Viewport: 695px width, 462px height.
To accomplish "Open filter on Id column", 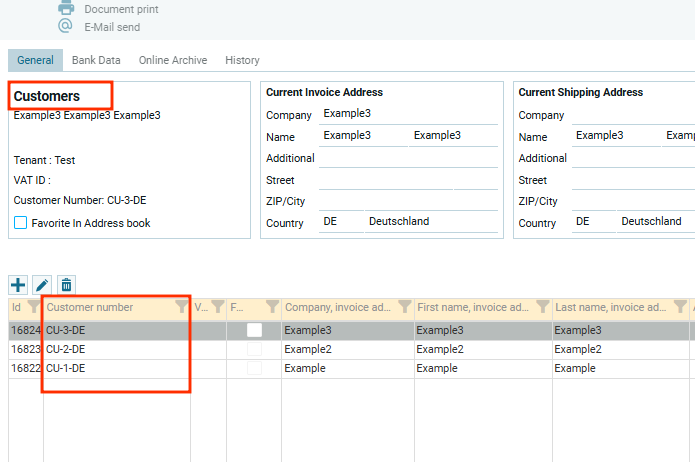I will tap(33, 308).
